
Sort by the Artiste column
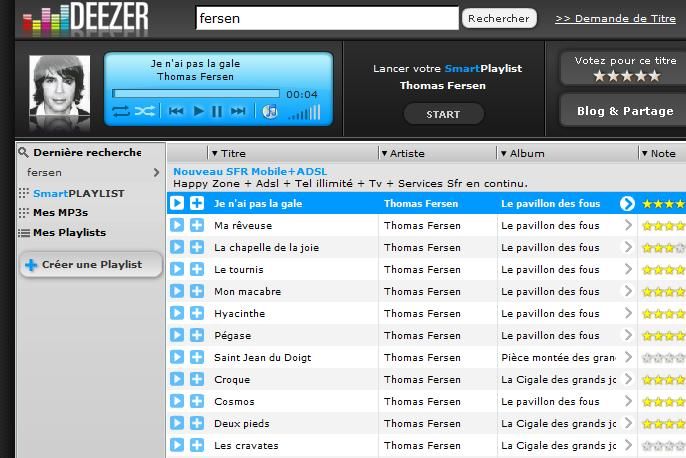pyautogui.click(x=403, y=154)
